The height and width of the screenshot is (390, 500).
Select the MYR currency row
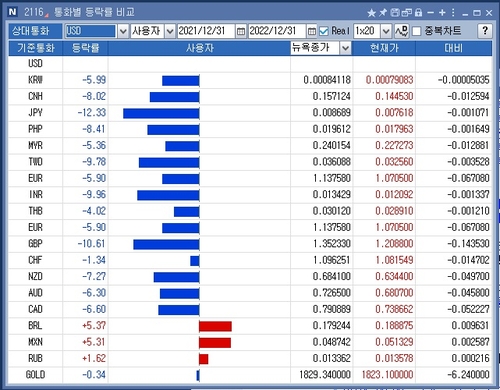(x=250, y=146)
